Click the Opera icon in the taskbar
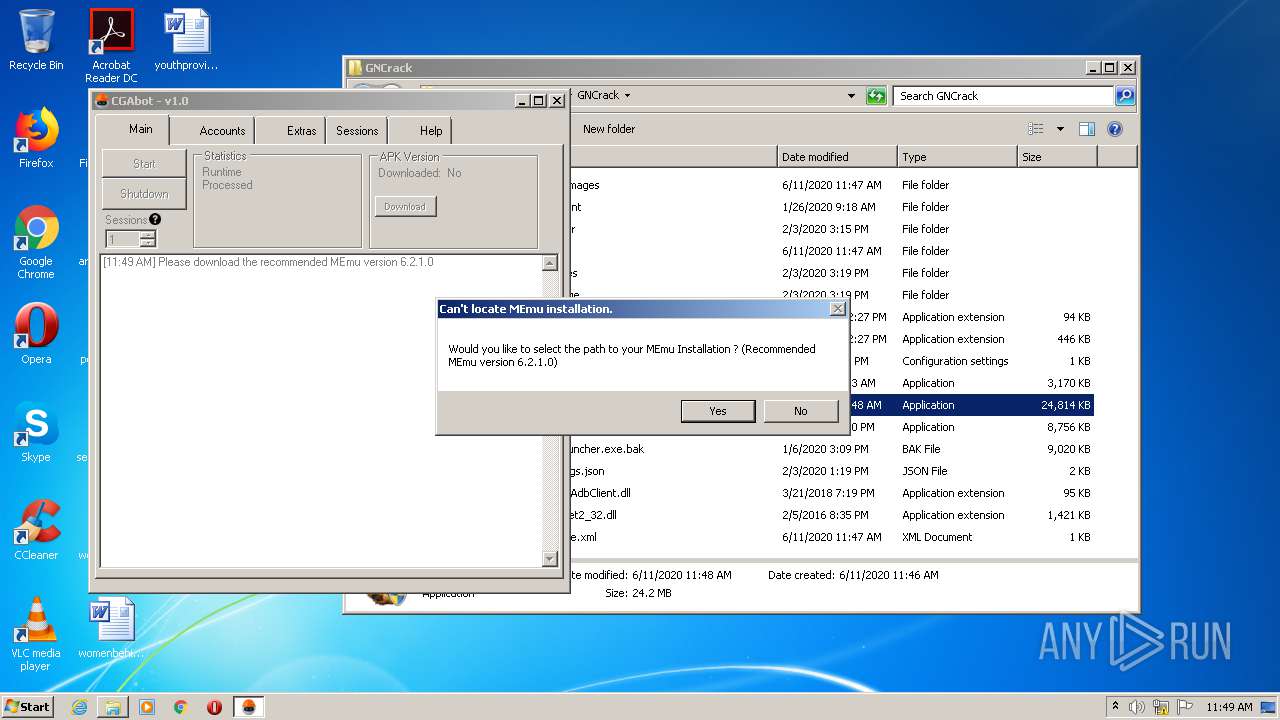The width and height of the screenshot is (1280, 720). pos(214,707)
